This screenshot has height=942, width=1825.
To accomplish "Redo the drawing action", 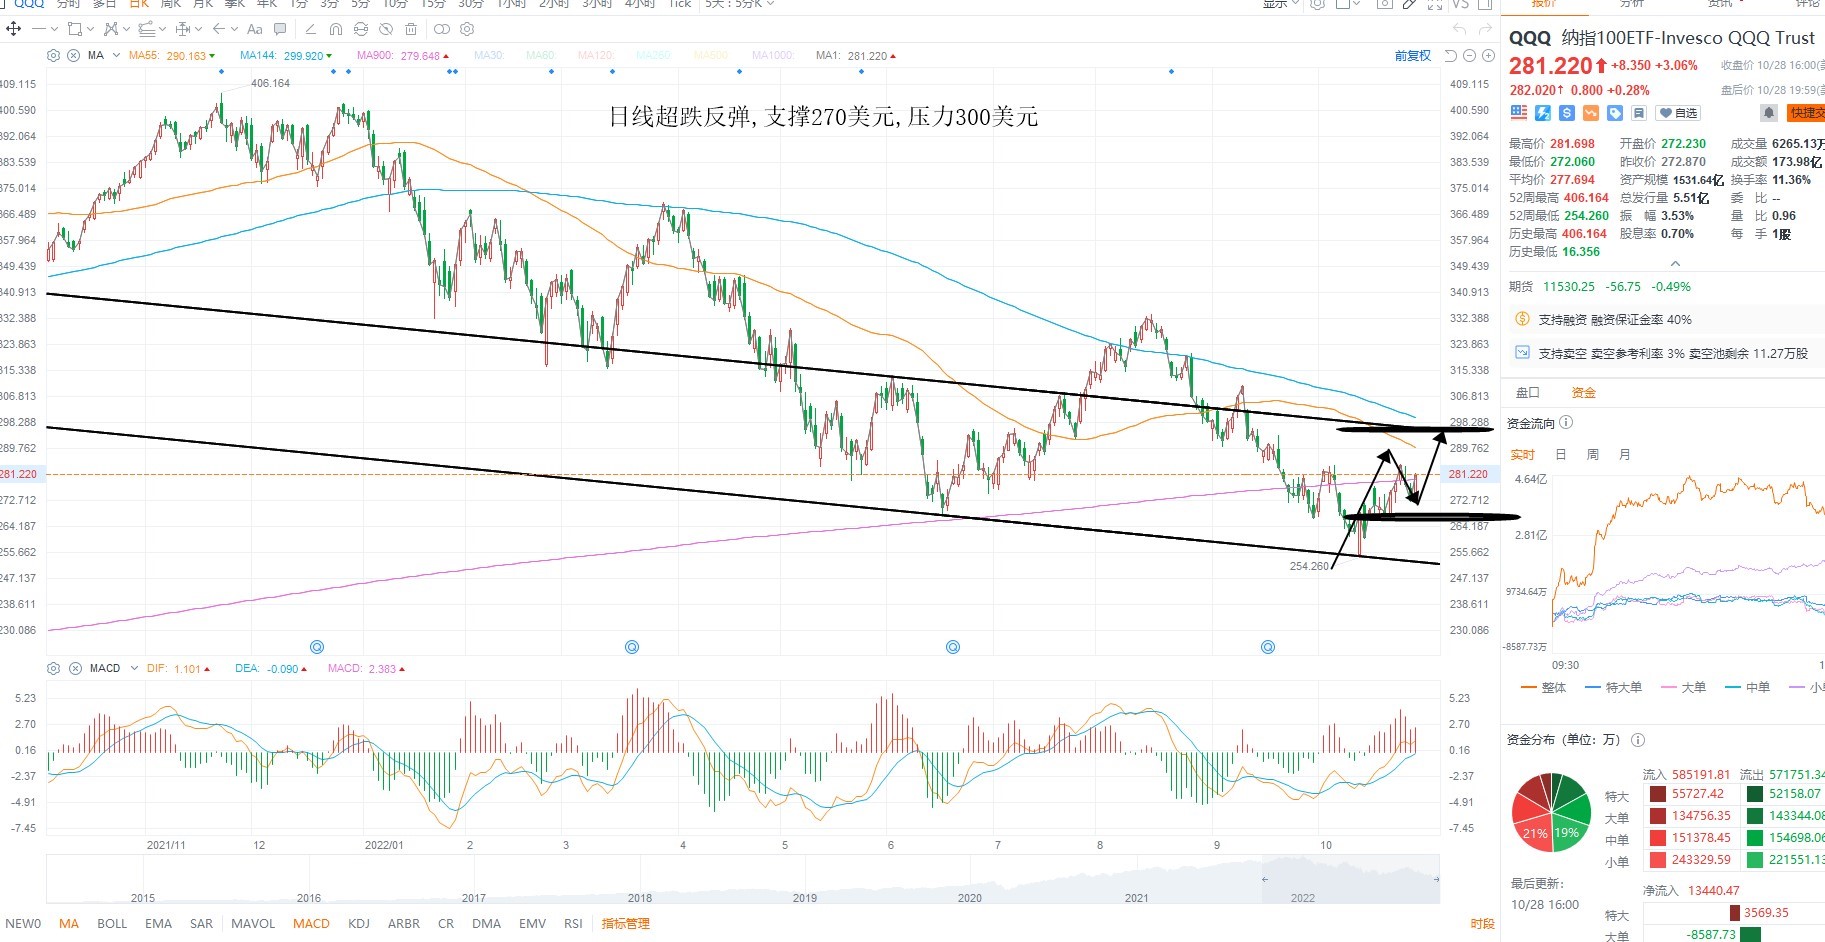I will coord(1485,29).
